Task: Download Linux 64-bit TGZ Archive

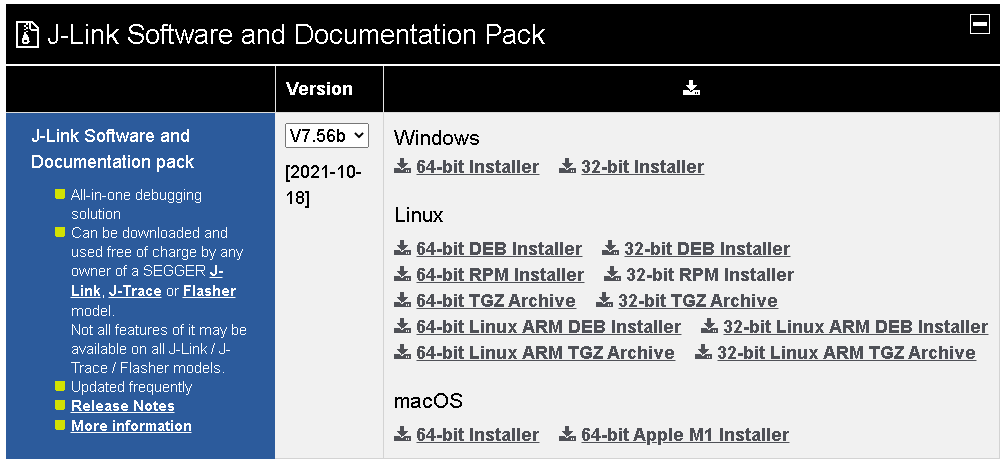Action: (x=496, y=301)
